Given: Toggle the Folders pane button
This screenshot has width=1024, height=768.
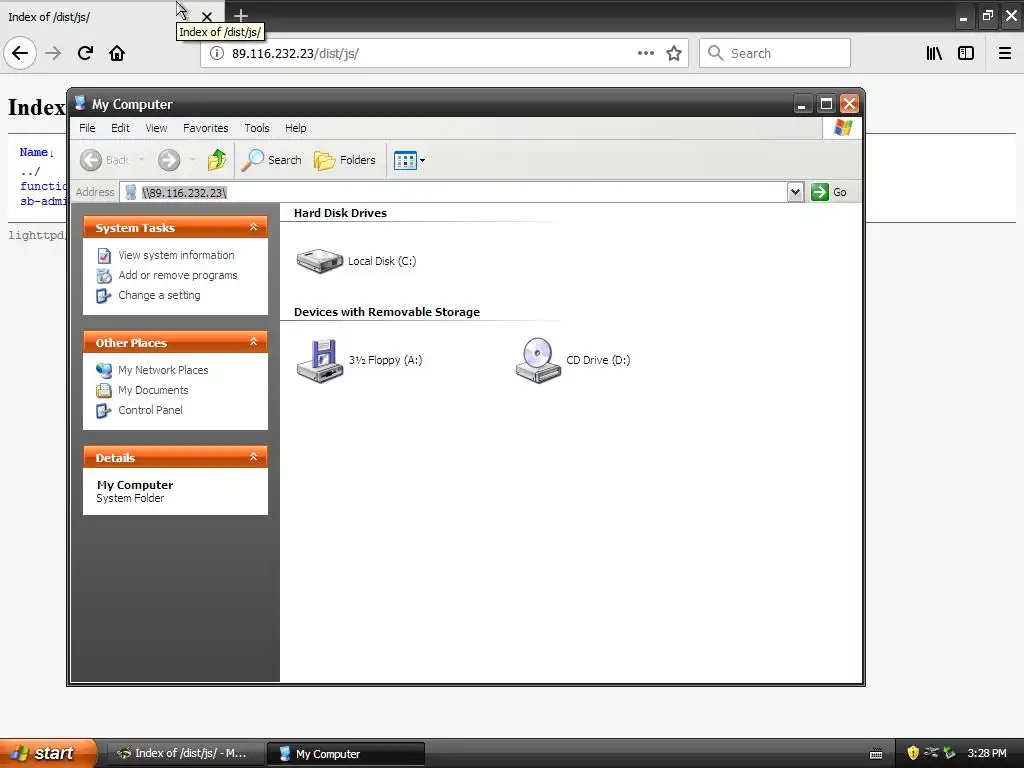Looking at the screenshot, I should tap(345, 160).
